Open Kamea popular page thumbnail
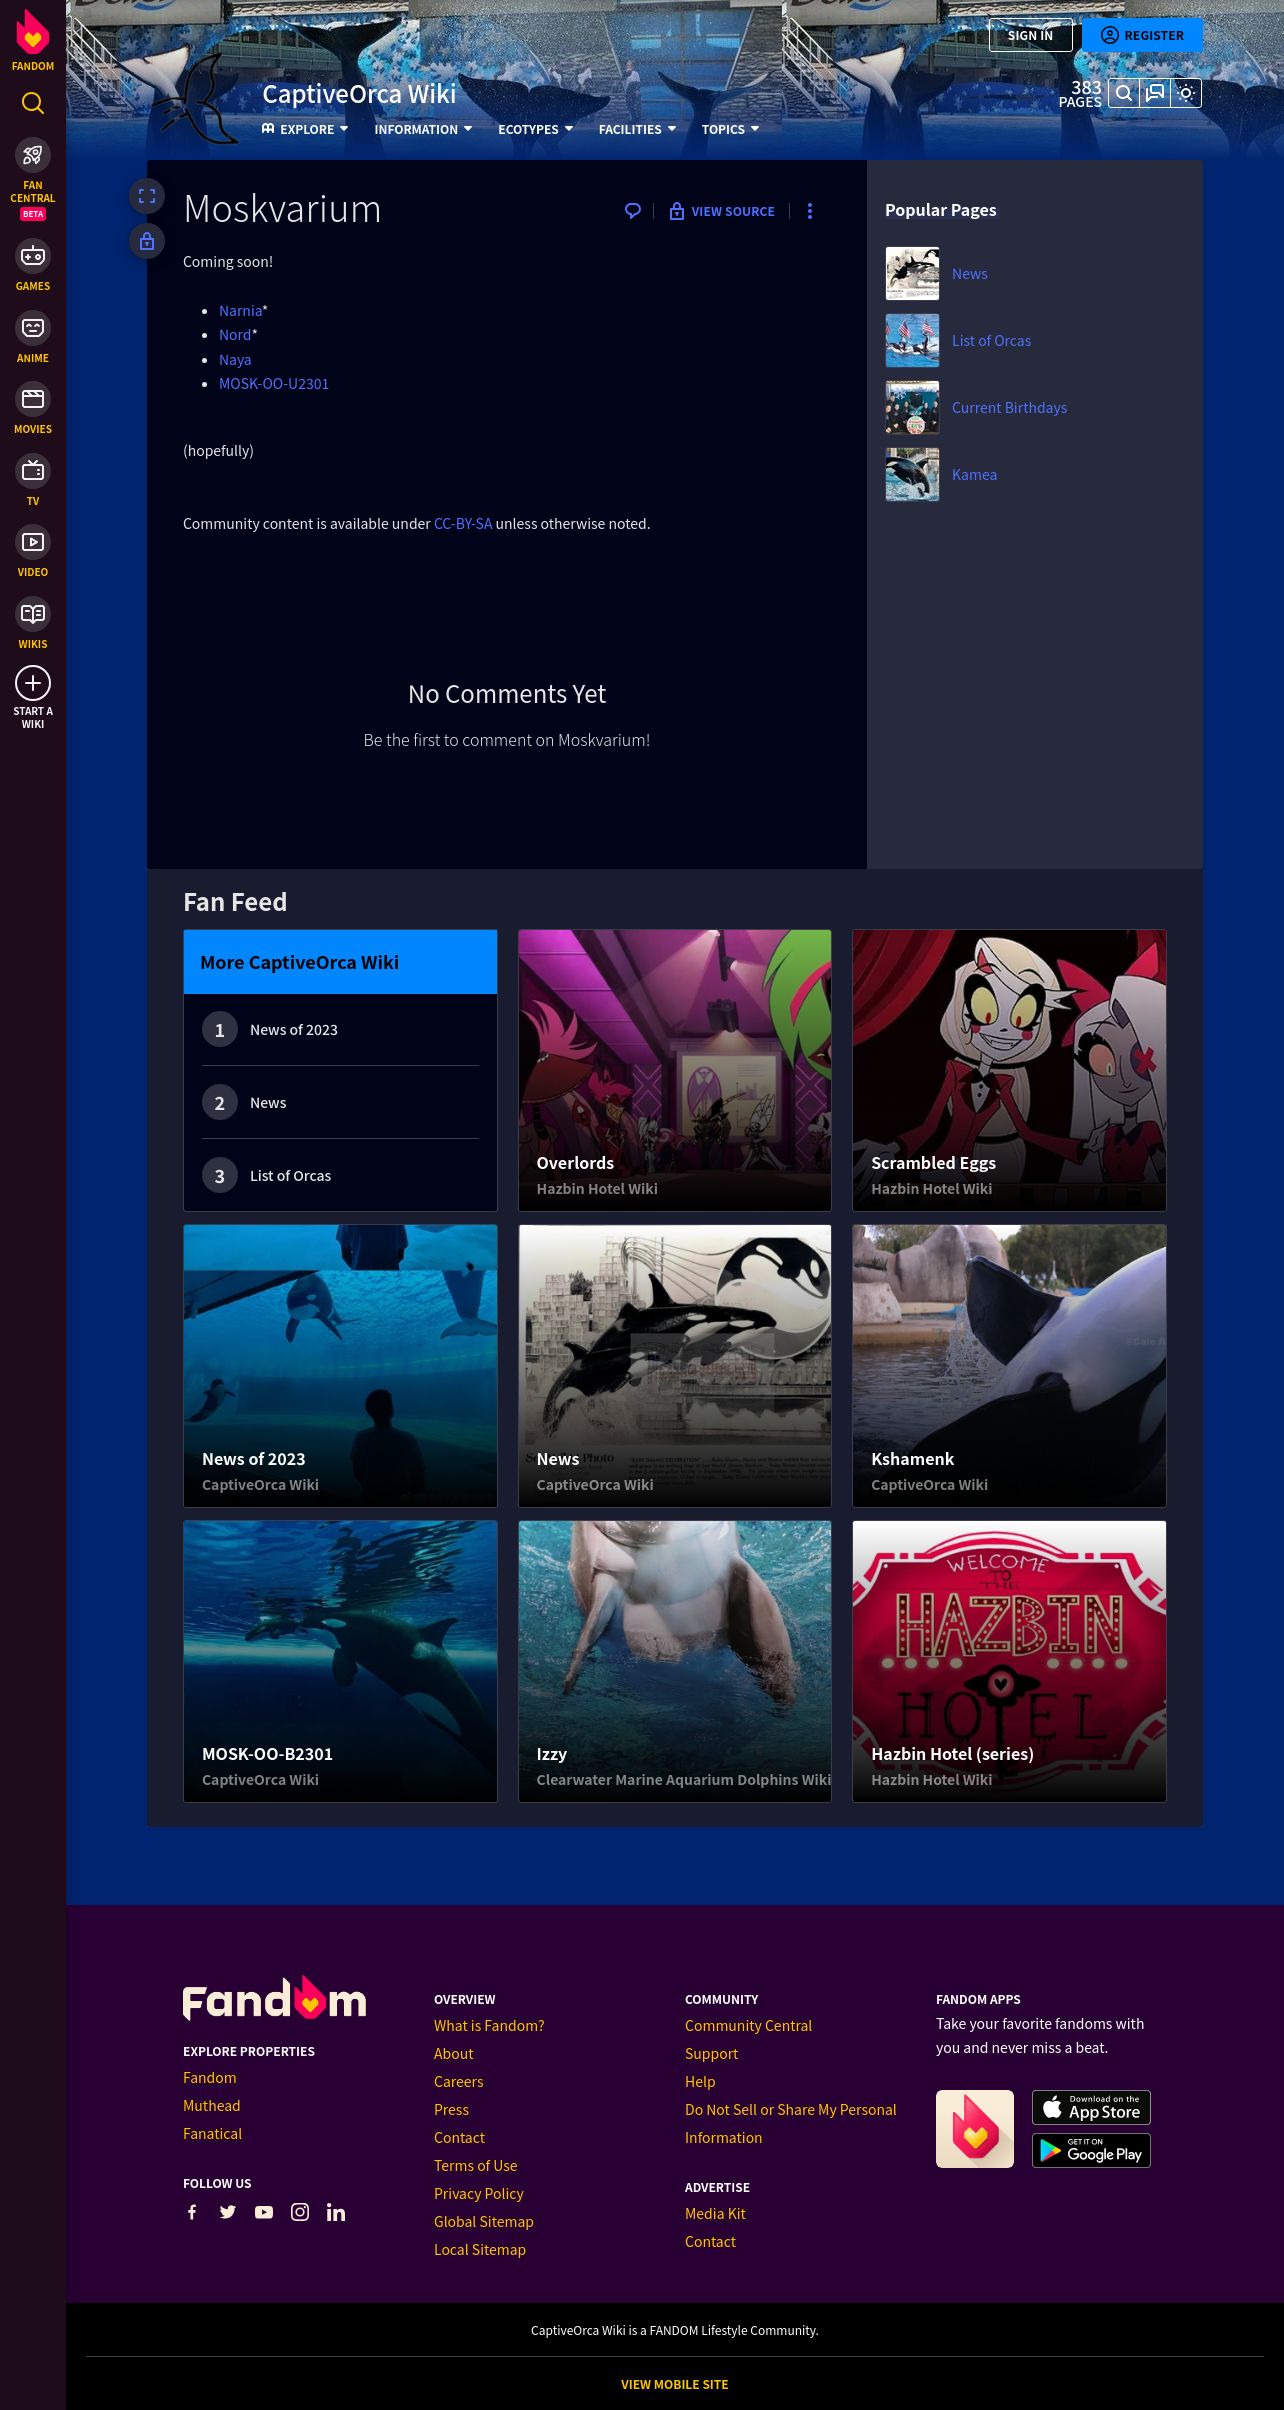 click(912, 475)
